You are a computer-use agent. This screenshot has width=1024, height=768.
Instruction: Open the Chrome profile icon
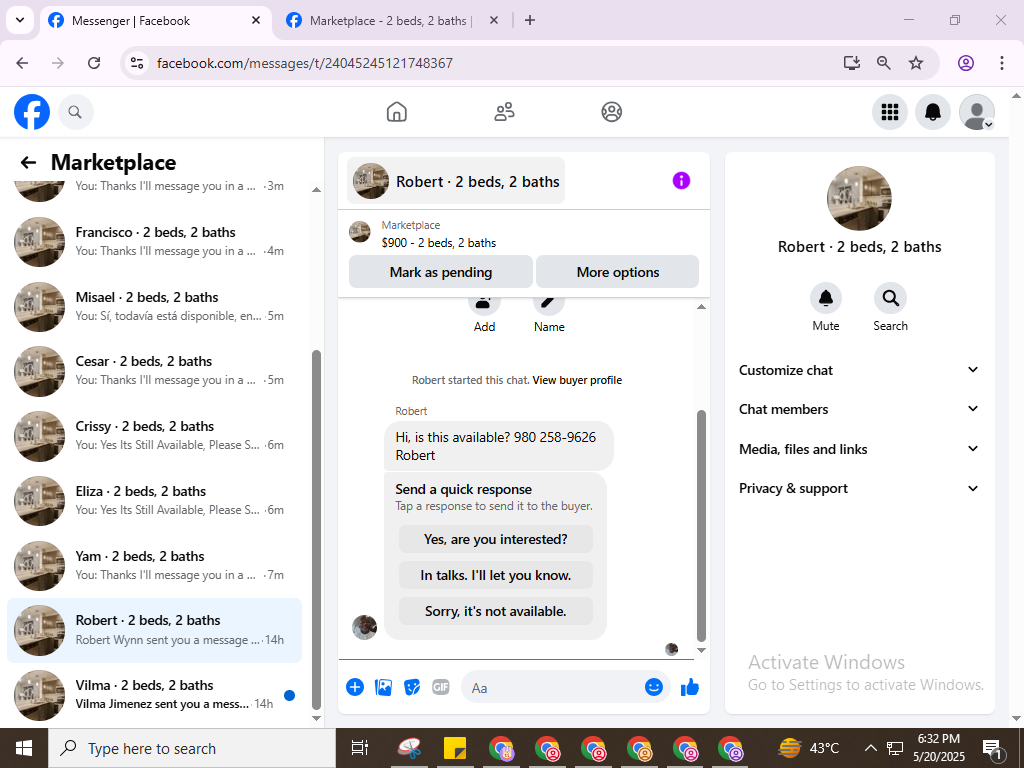[x=966, y=63]
